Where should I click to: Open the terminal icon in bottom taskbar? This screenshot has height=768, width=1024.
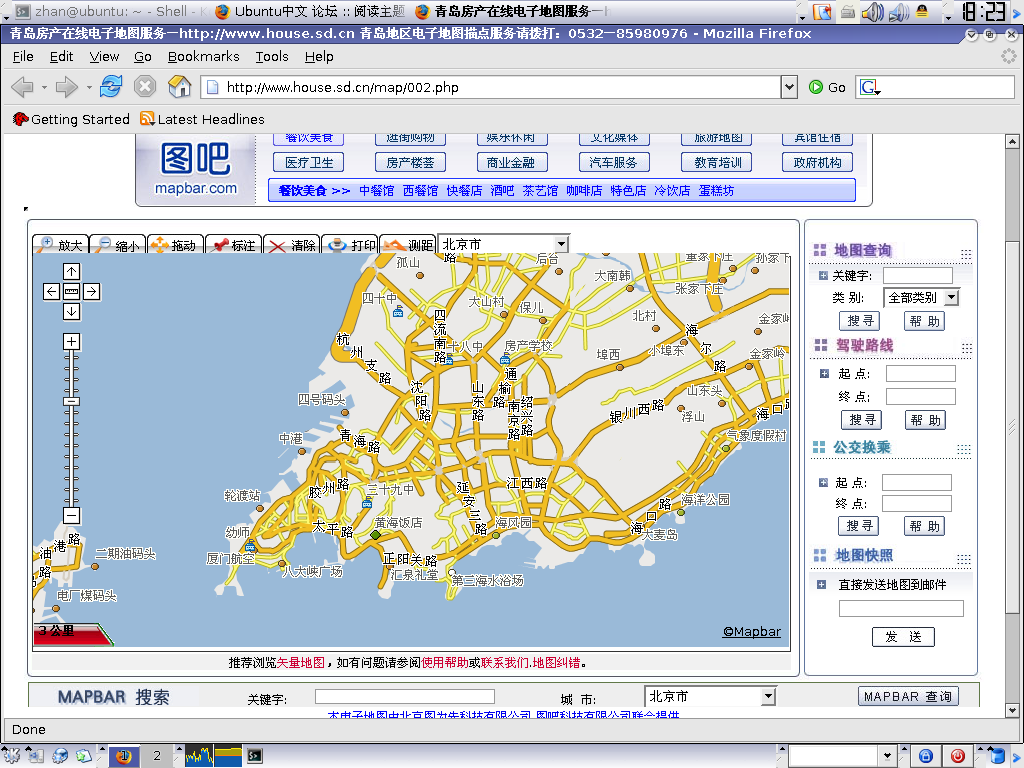click(254, 756)
